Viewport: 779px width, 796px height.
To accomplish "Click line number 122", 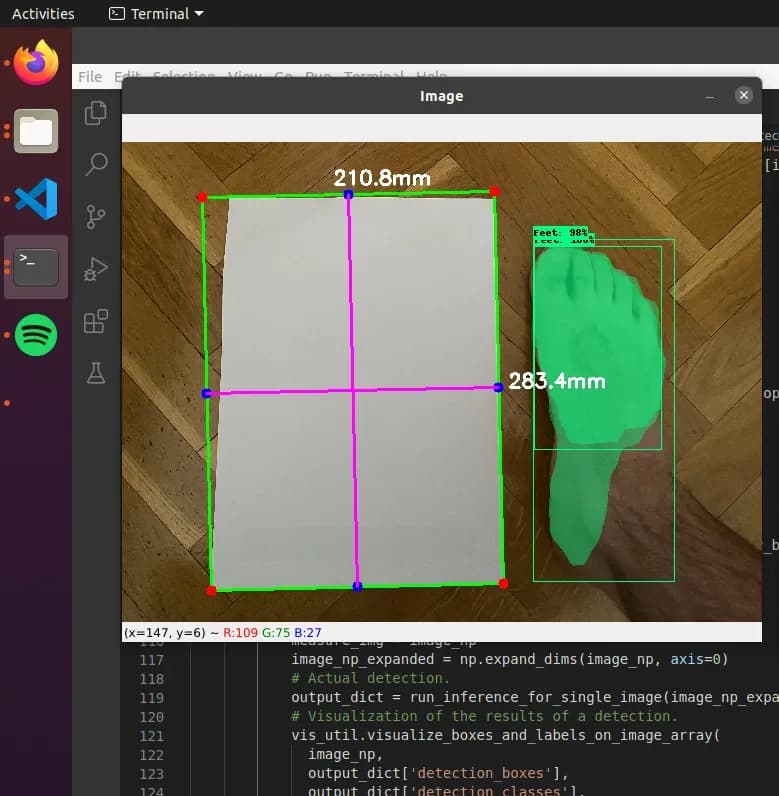I will click(152, 755).
